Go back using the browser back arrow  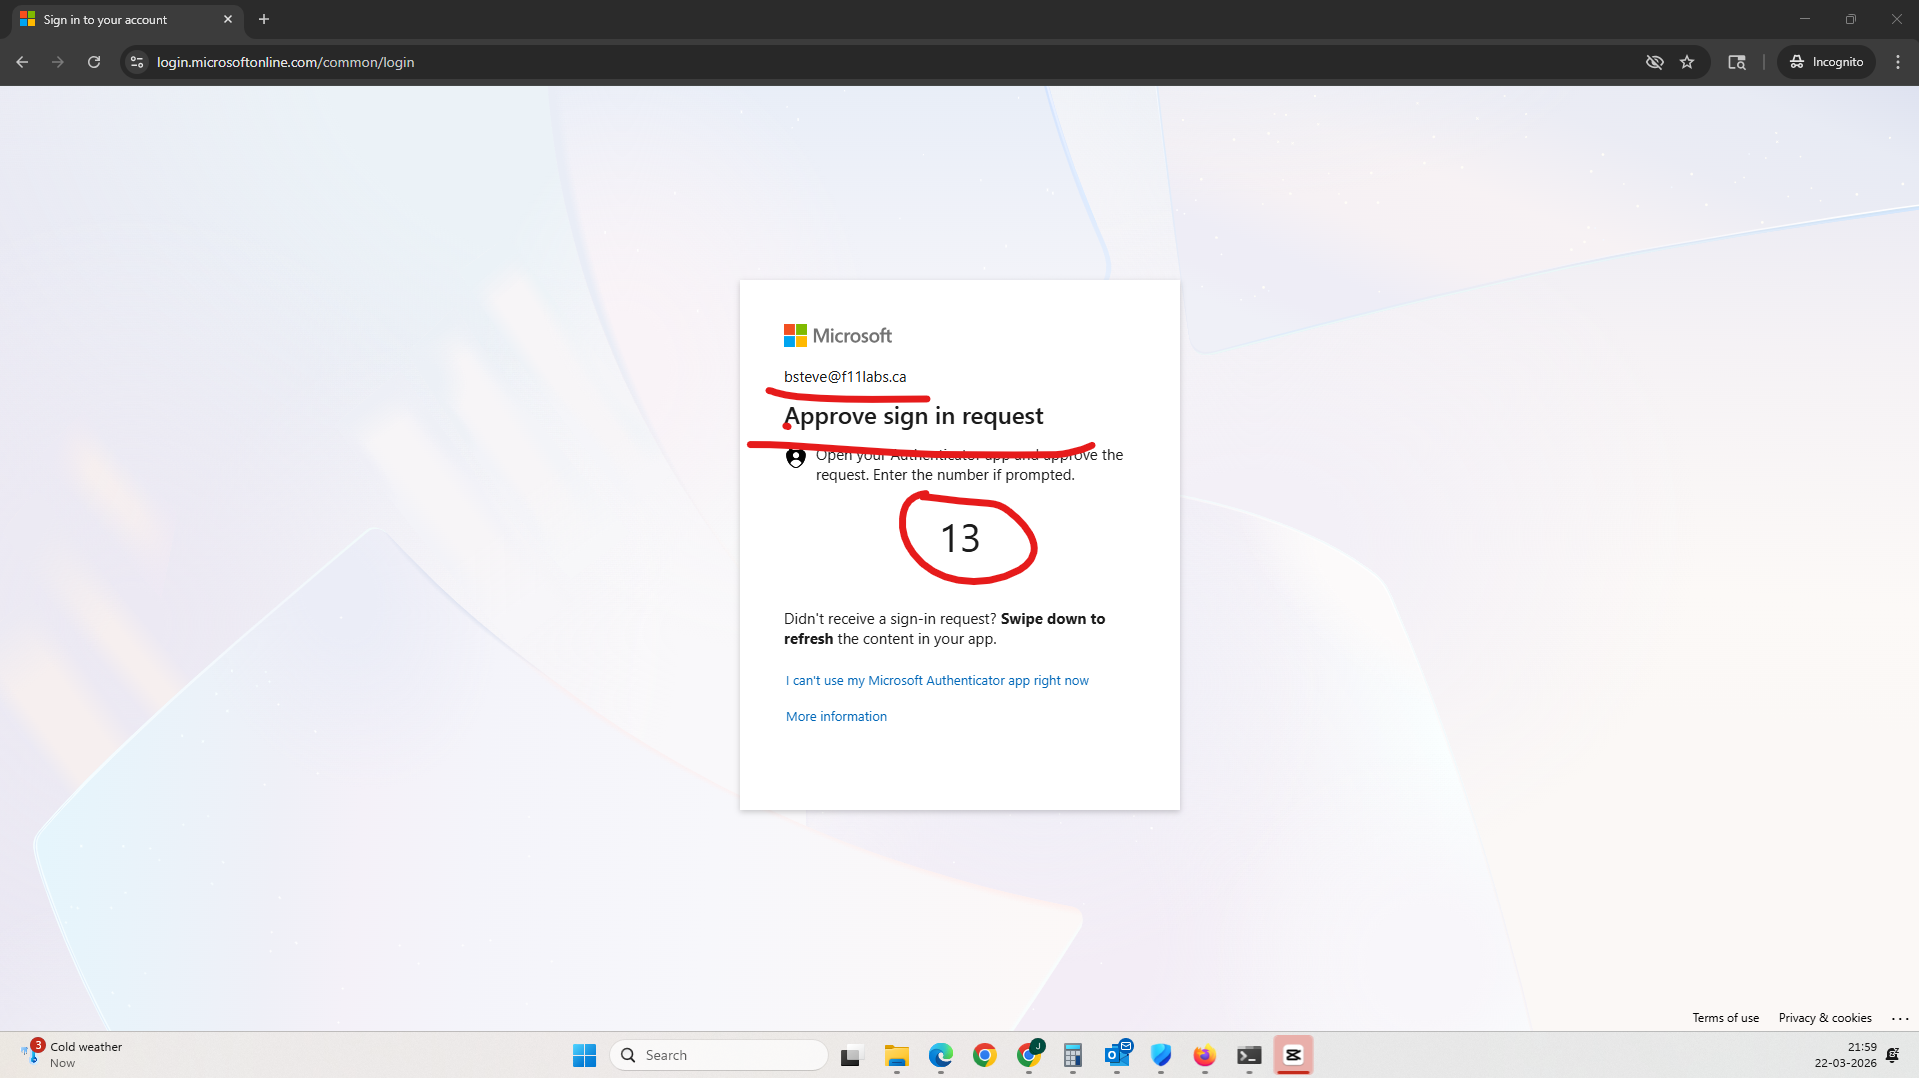[22, 62]
